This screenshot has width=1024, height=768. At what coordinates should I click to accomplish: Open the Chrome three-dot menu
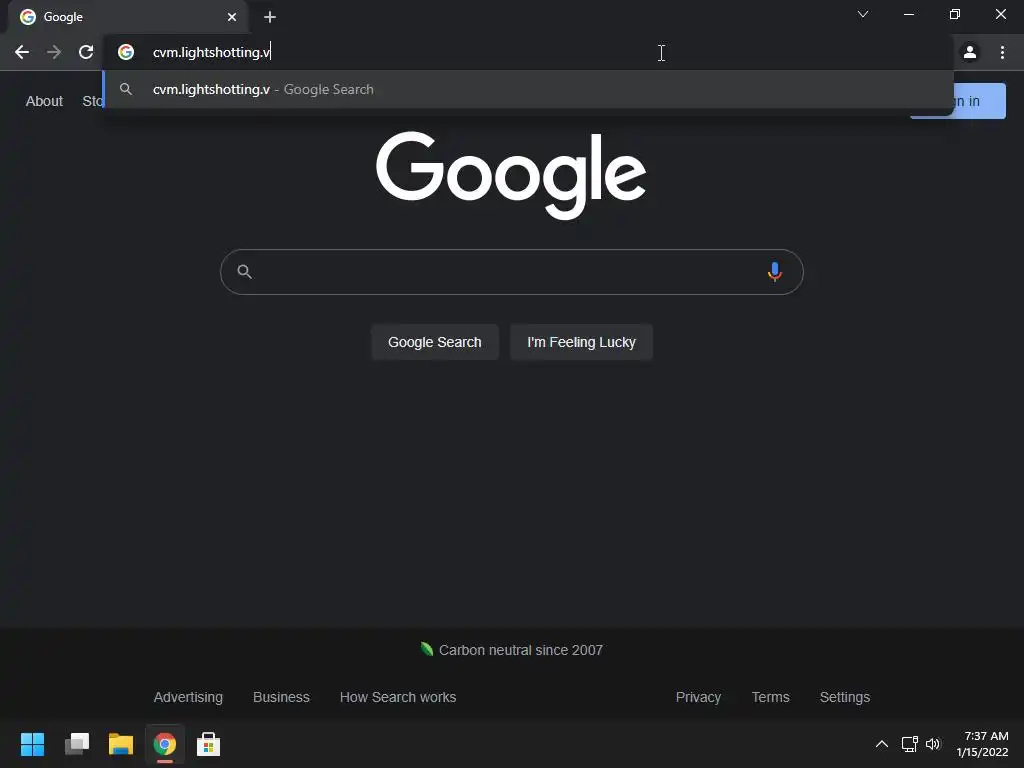click(x=1002, y=52)
